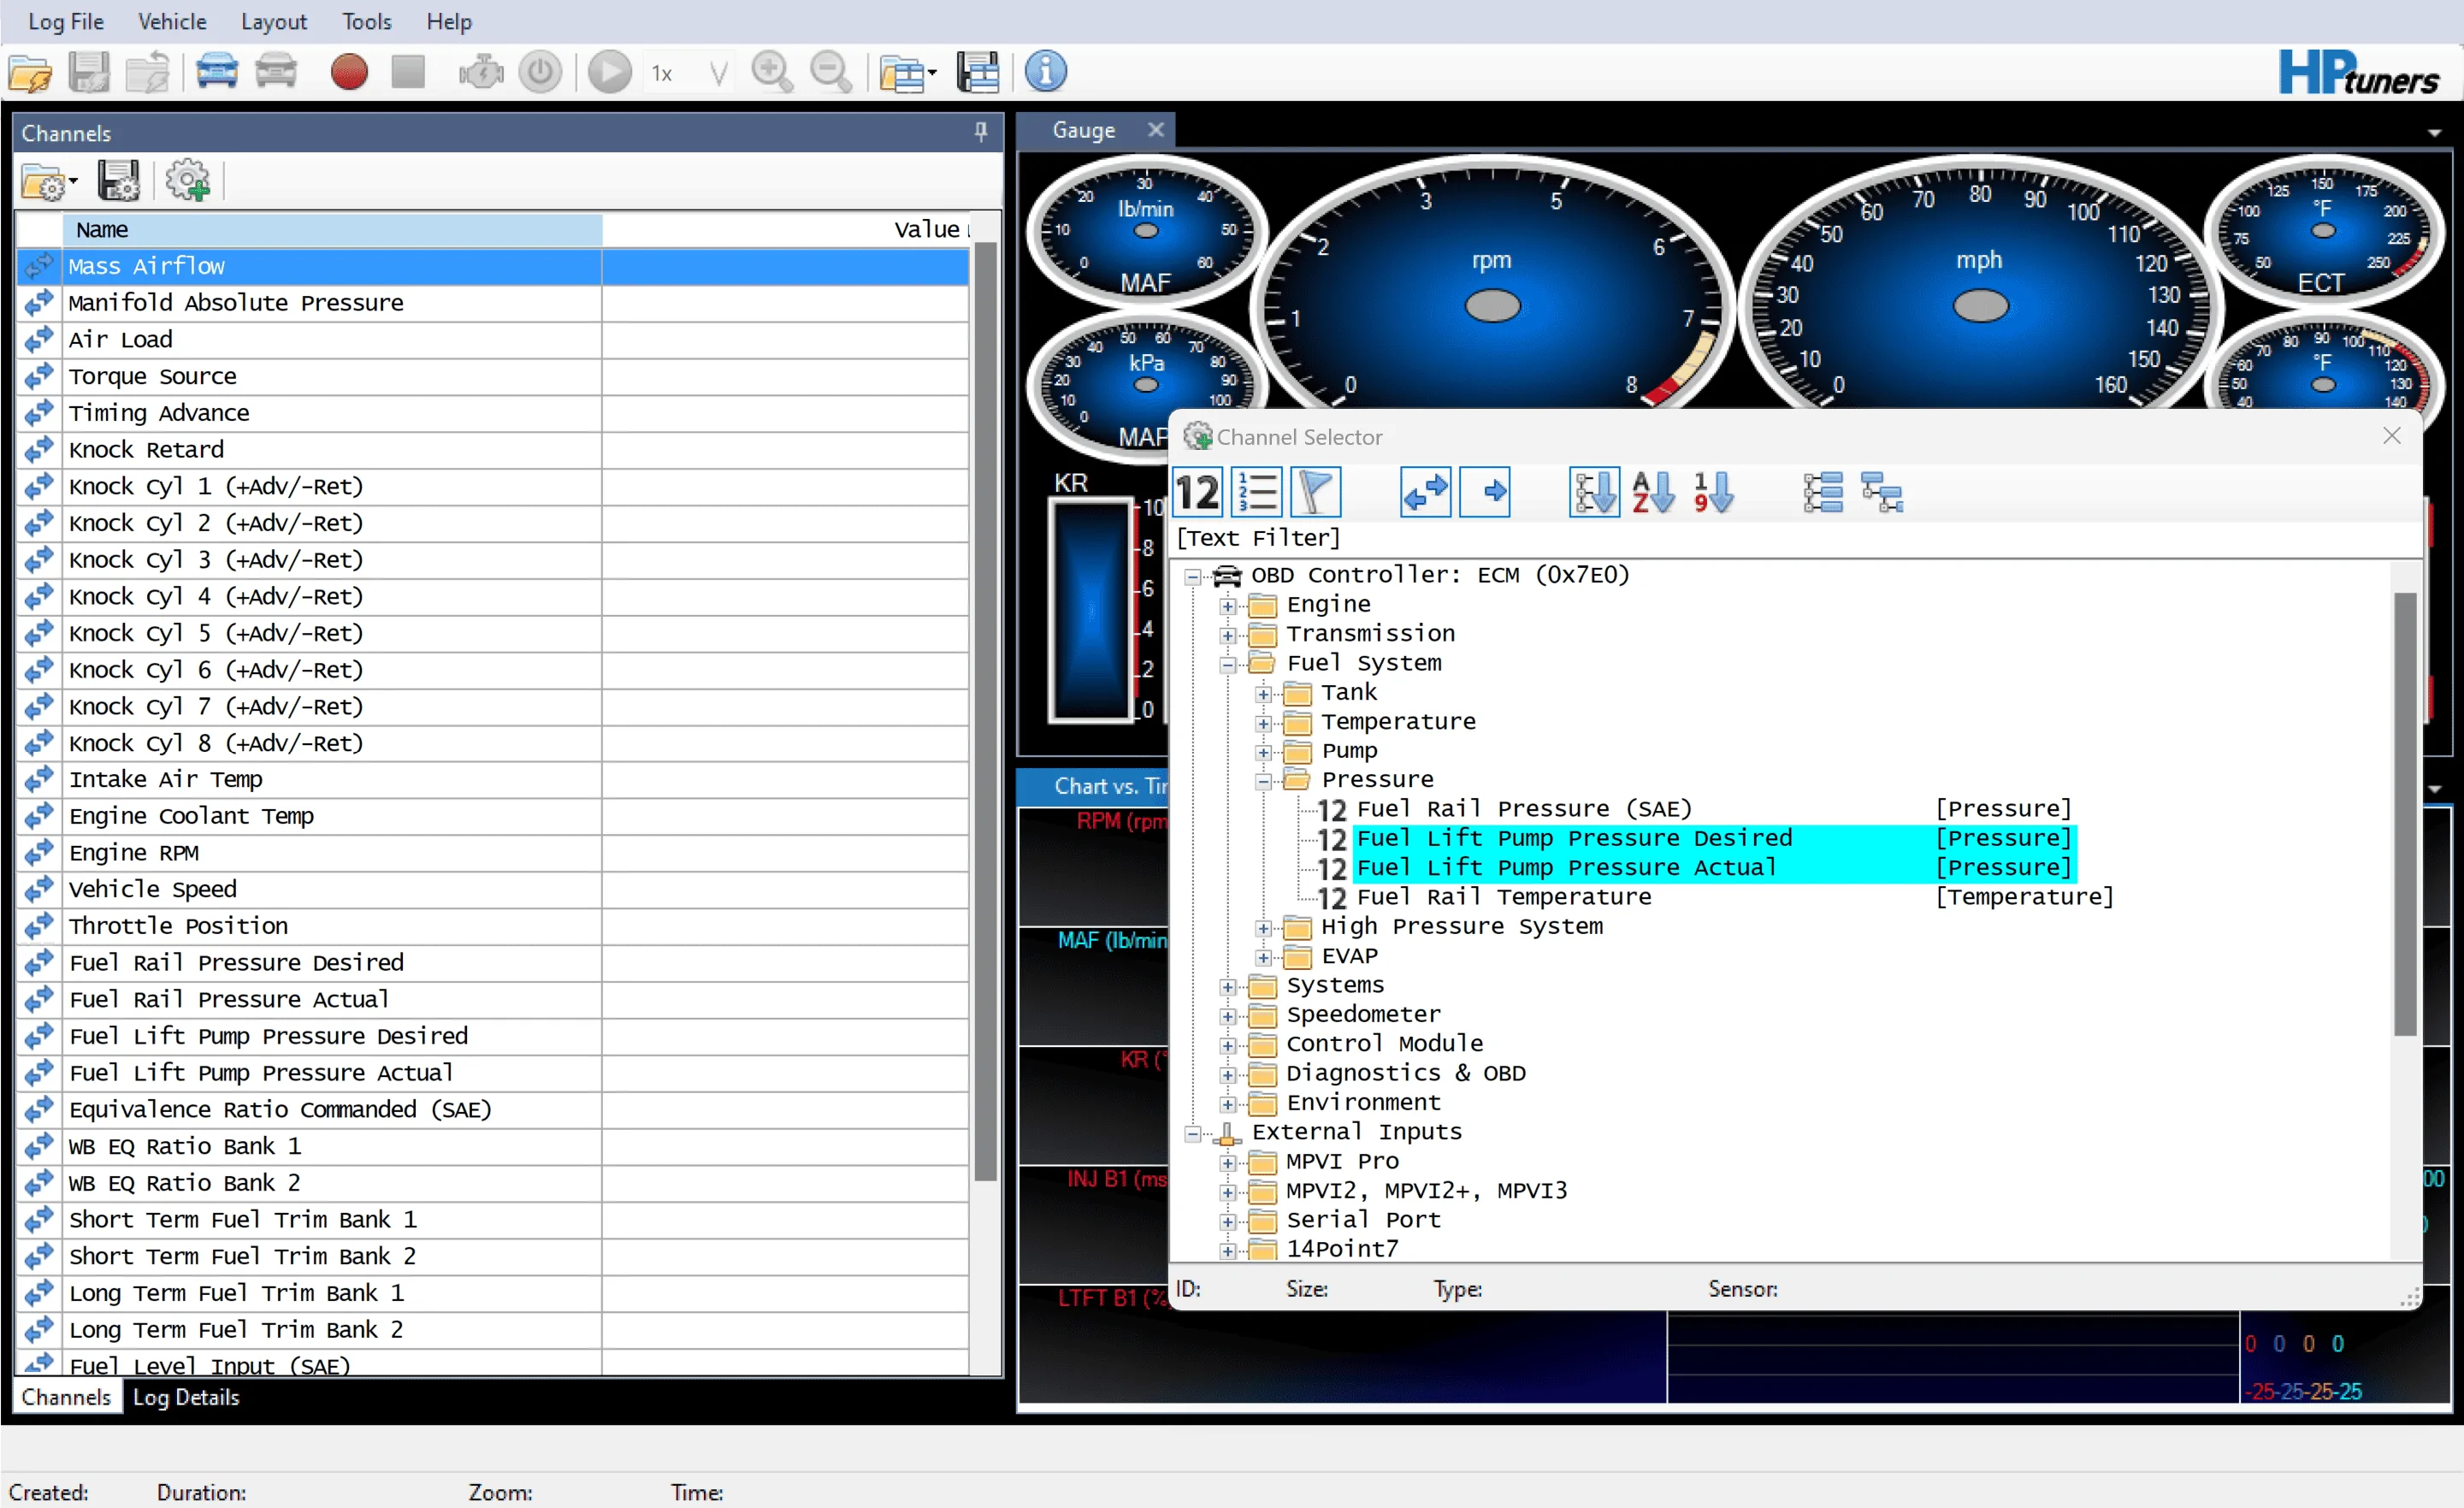
Task: Click the expand all tree icon
Action: 1823,493
